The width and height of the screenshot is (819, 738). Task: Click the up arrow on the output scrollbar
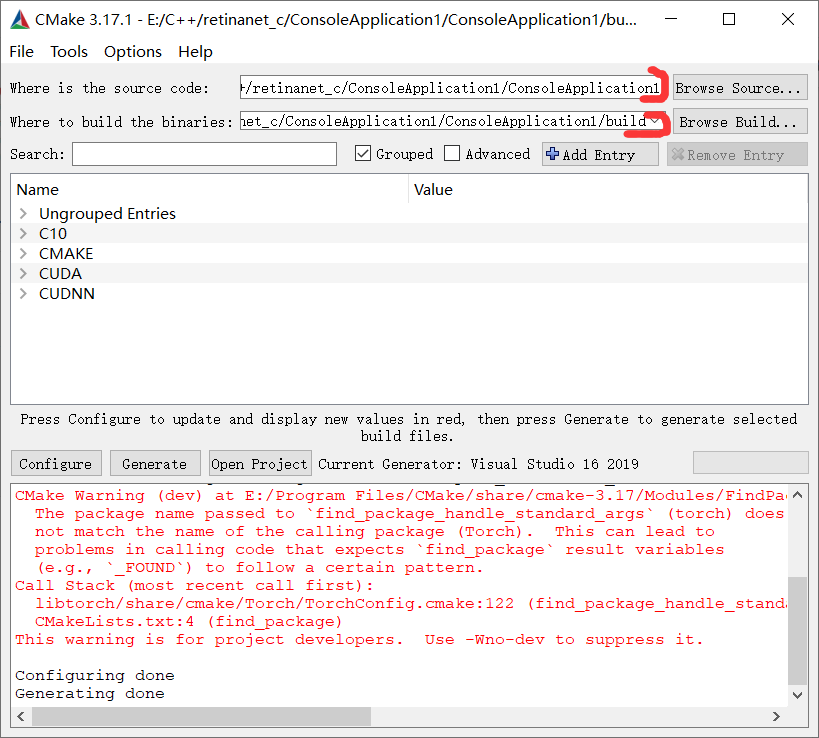click(x=797, y=493)
